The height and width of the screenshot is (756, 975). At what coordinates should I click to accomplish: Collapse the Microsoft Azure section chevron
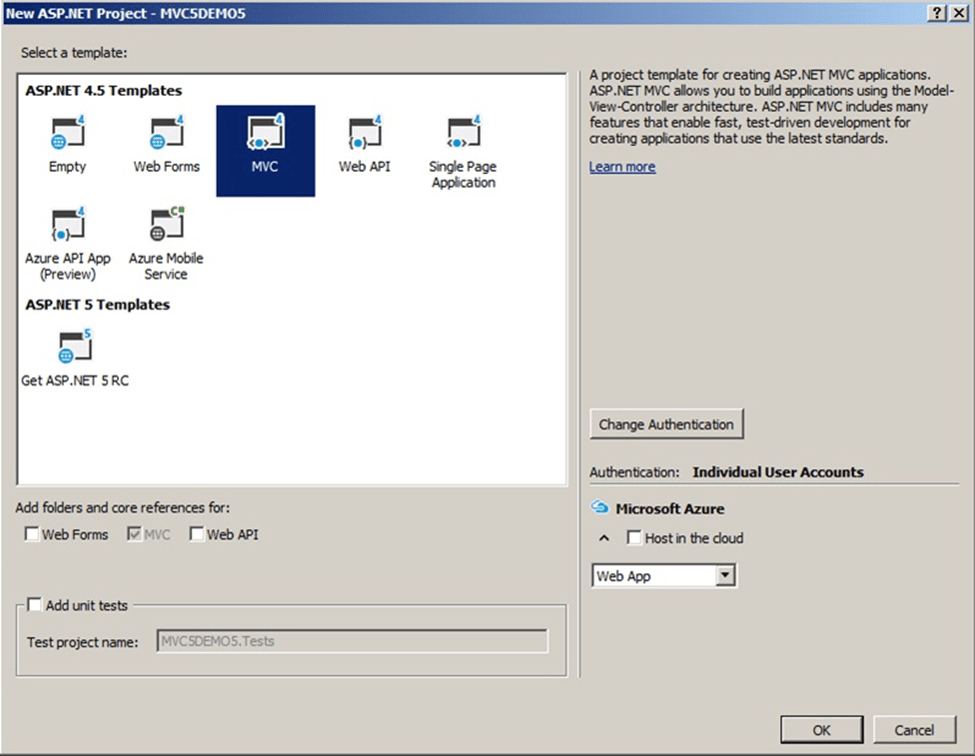(604, 538)
